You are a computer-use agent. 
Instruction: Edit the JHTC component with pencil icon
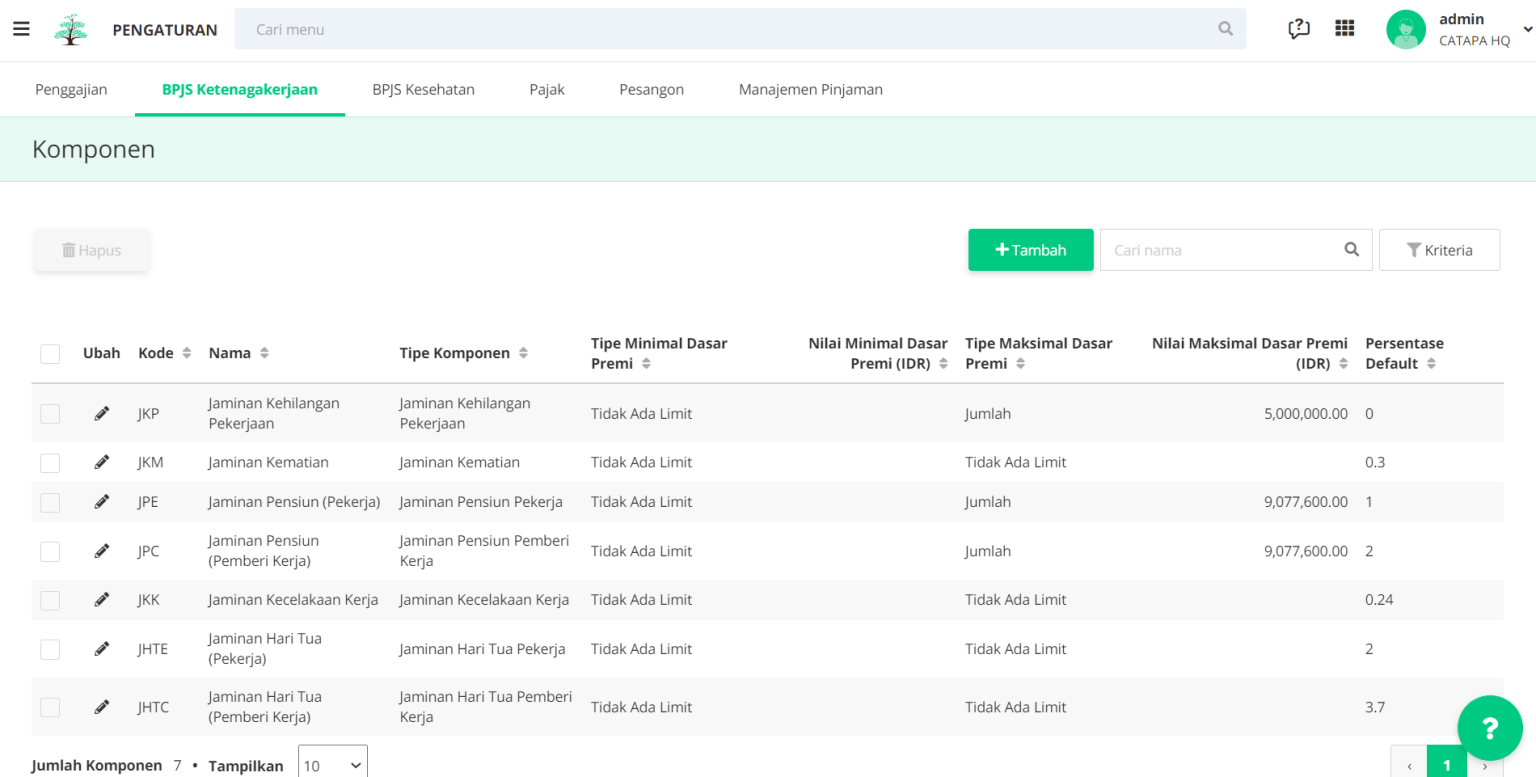[102, 707]
